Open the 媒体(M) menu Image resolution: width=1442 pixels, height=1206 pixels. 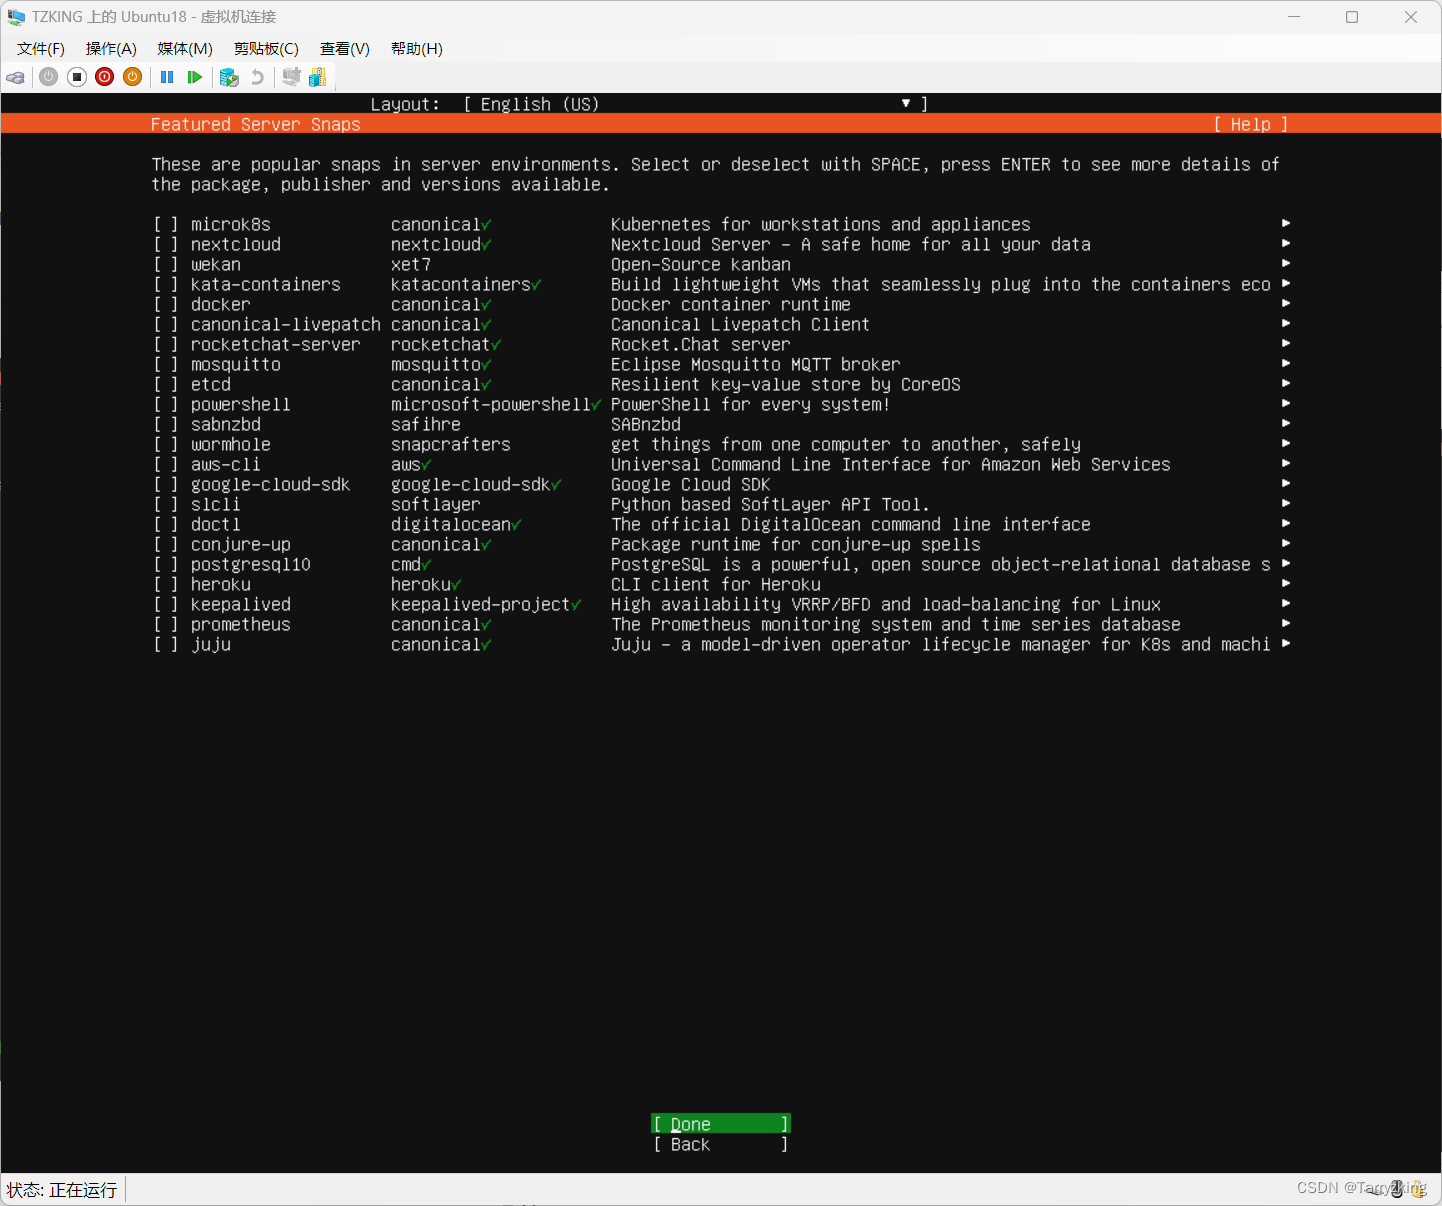[185, 49]
